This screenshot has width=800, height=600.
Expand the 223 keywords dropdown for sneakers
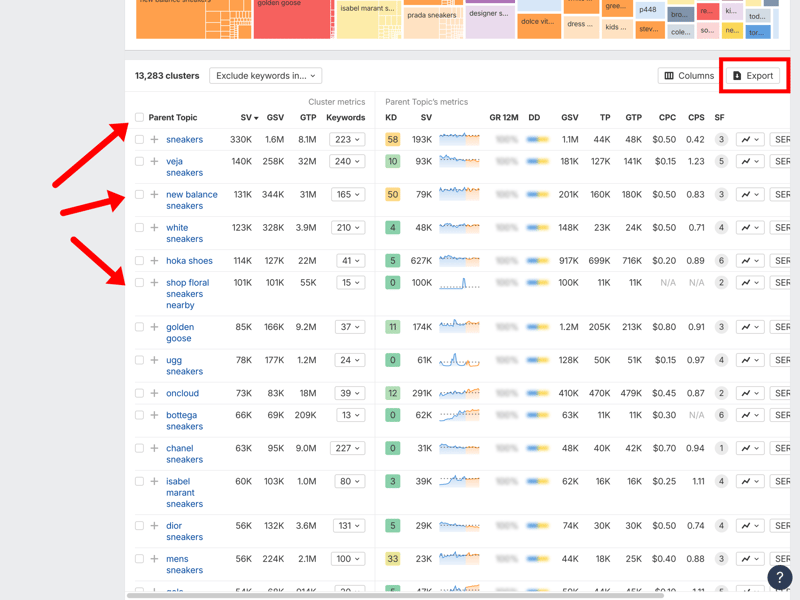(347, 140)
